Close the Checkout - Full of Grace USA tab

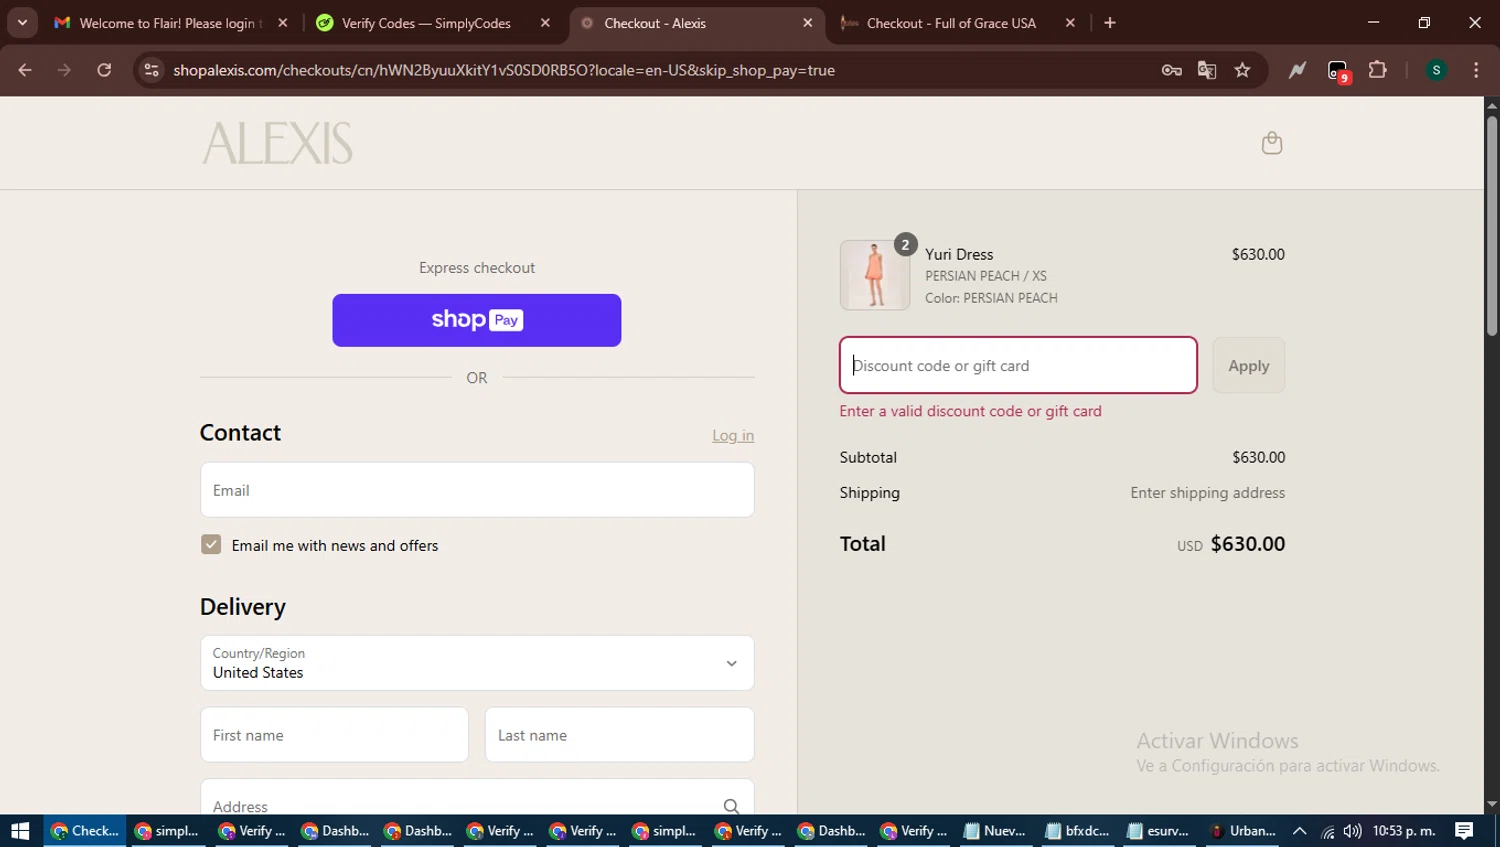click(x=1070, y=23)
